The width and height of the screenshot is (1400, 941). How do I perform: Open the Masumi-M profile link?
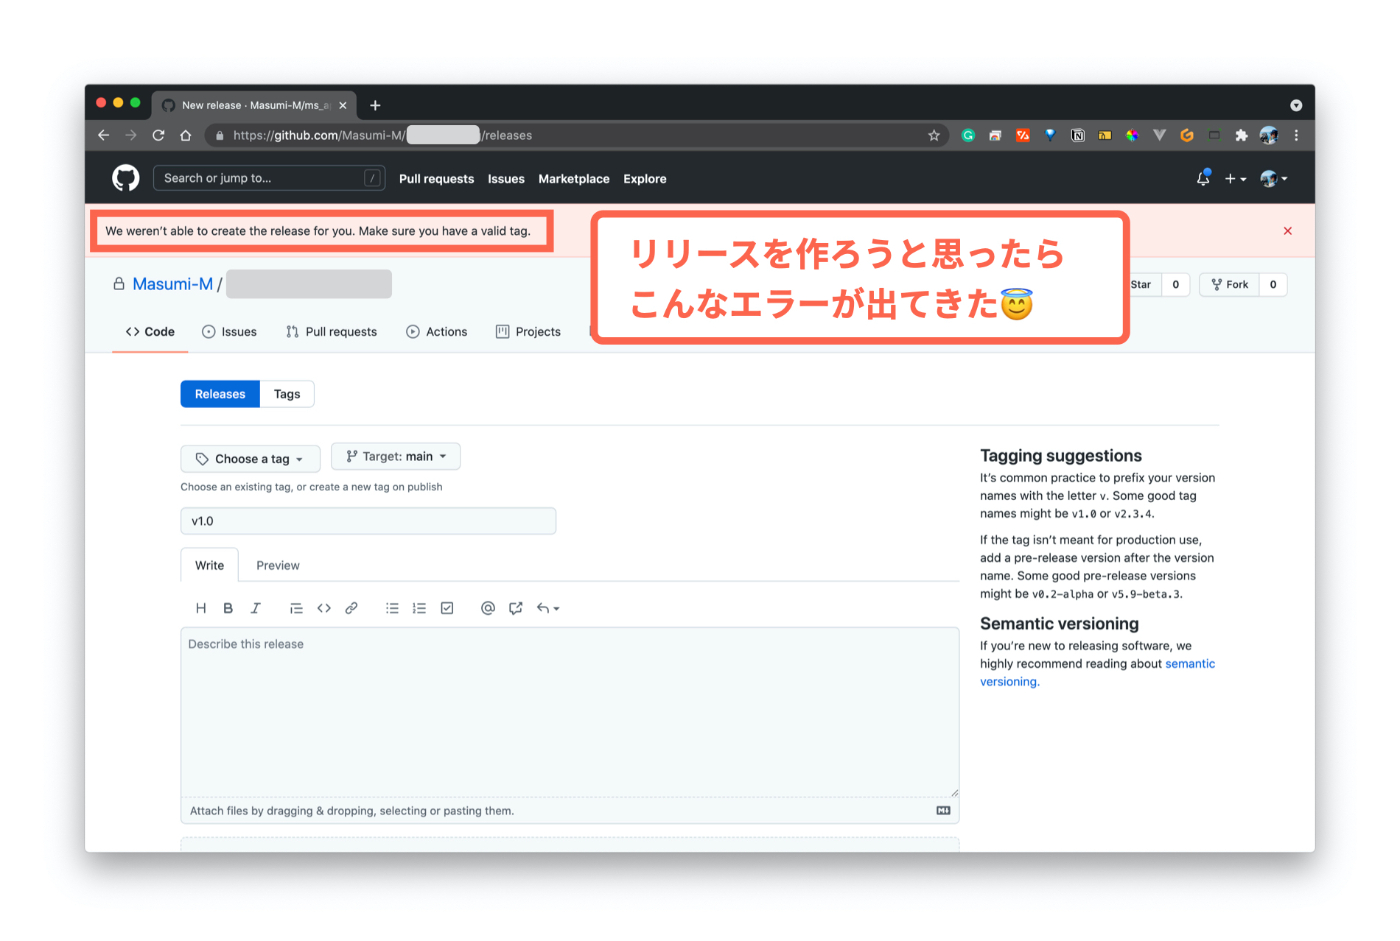[x=173, y=284]
